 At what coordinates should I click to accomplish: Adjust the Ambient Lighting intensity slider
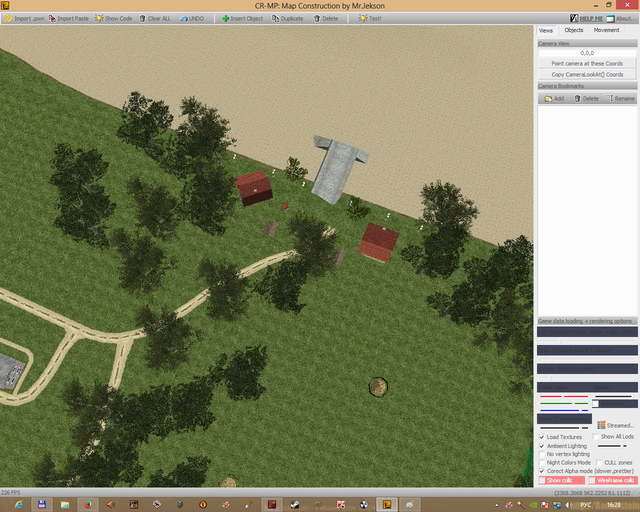coord(612,446)
